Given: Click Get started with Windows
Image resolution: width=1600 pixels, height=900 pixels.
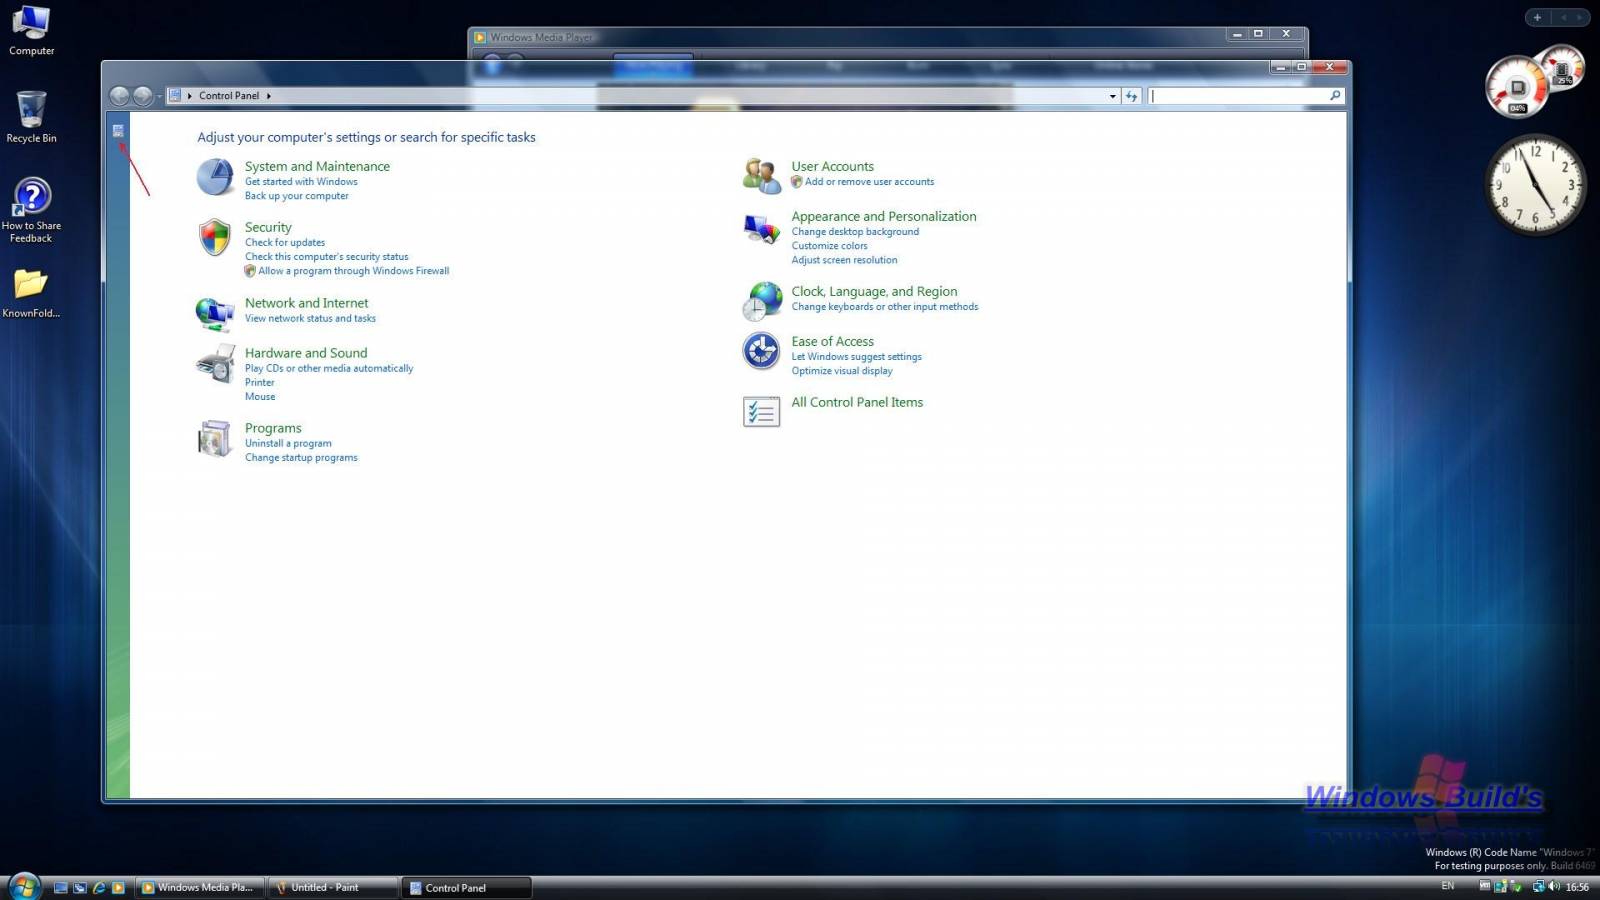Looking at the screenshot, I should point(301,182).
